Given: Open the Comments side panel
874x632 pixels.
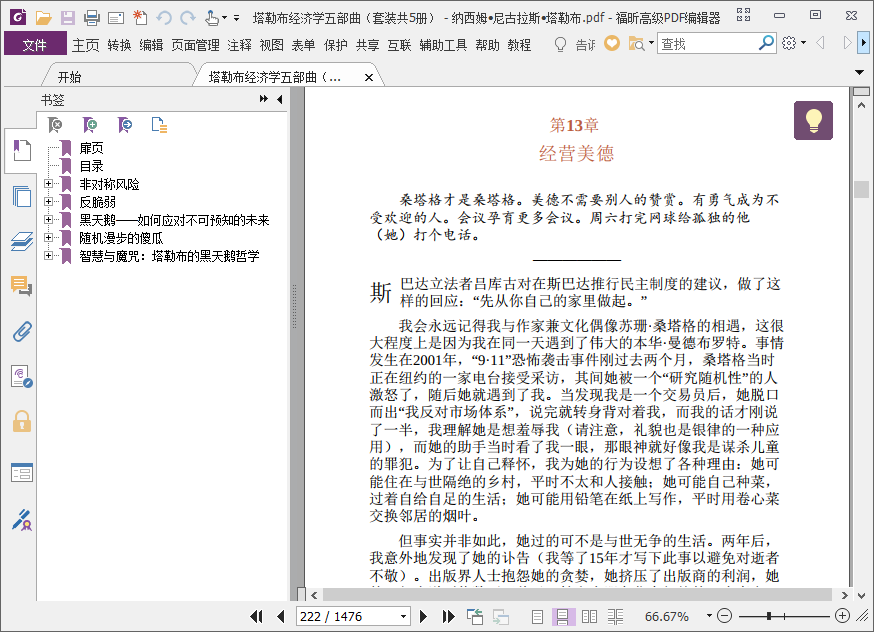Looking at the screenshot, I should [x=22, y=286].
